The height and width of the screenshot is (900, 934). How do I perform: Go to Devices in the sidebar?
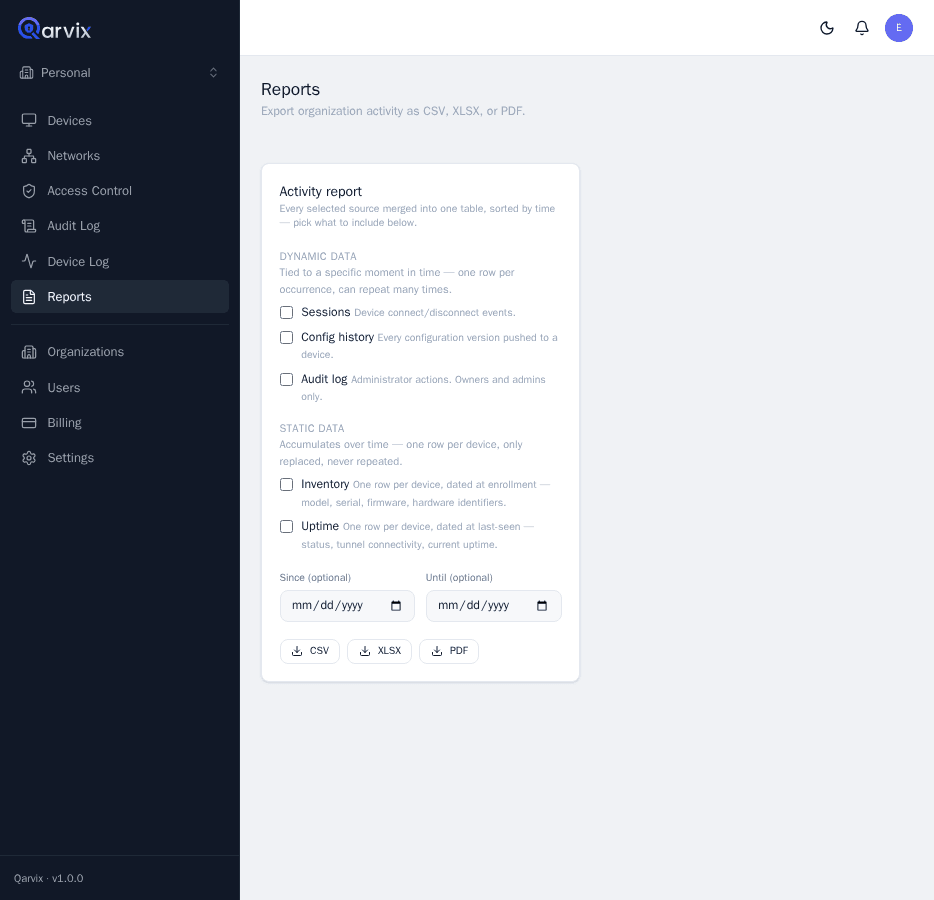coord(120,120)
